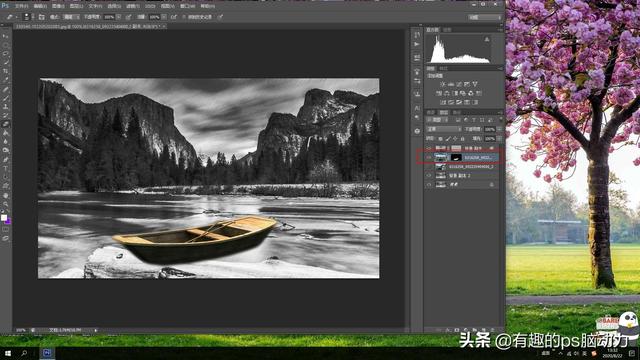
Task: Click the Photoshop taskbar button
Action: pos(47,353)
